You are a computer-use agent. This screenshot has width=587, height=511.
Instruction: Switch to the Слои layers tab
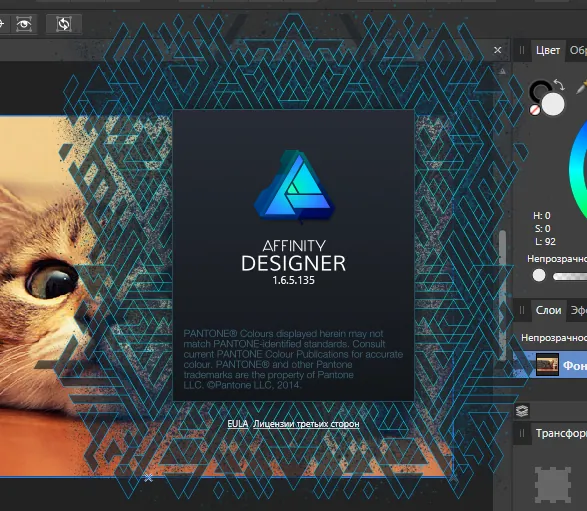tap(548, 310)
